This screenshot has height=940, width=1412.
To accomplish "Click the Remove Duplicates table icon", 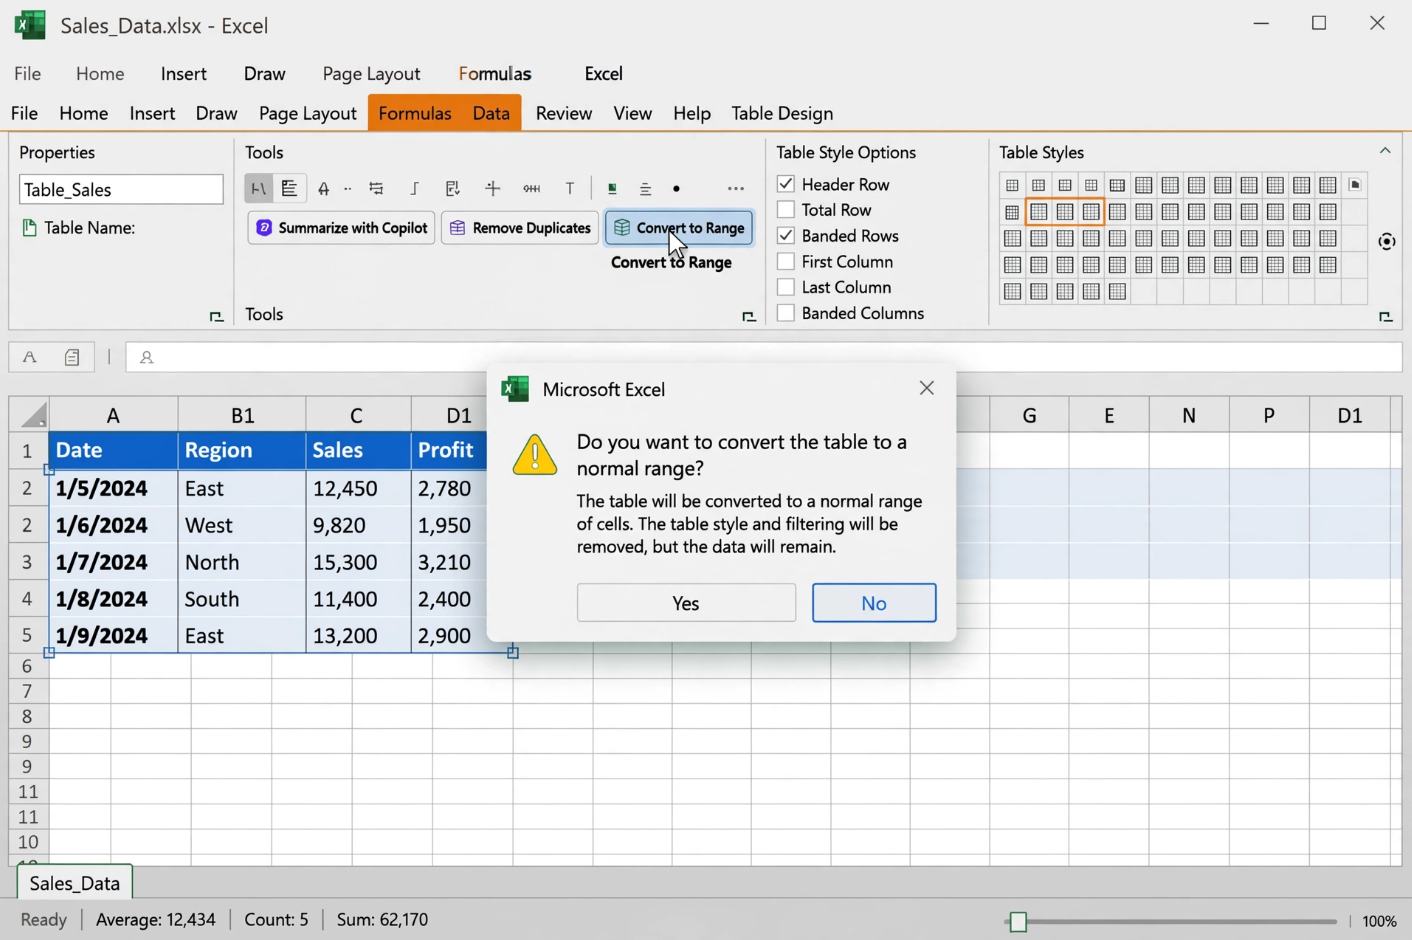I will pyautogui.click(x=457, y=228).
